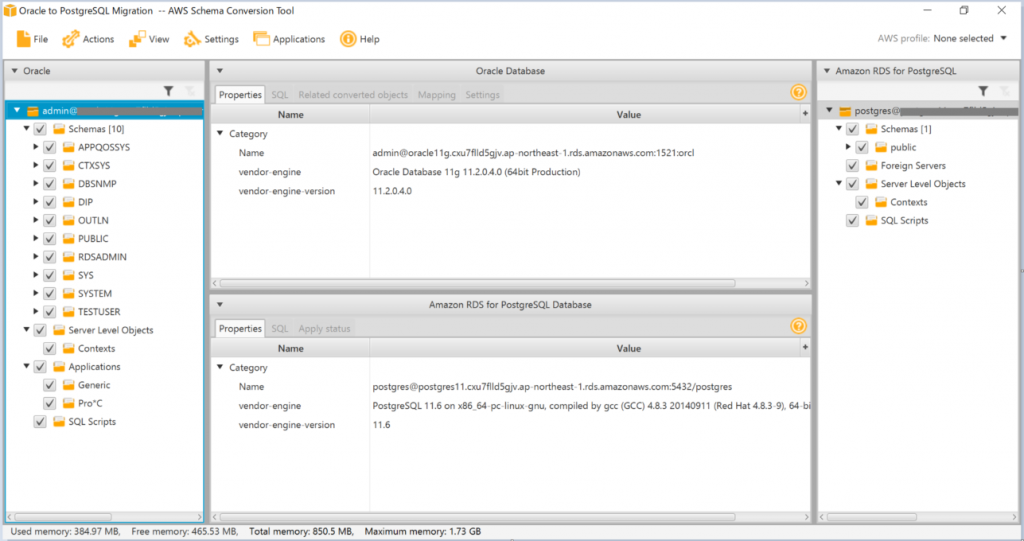Open the Apply status tab

pos(324,329)
